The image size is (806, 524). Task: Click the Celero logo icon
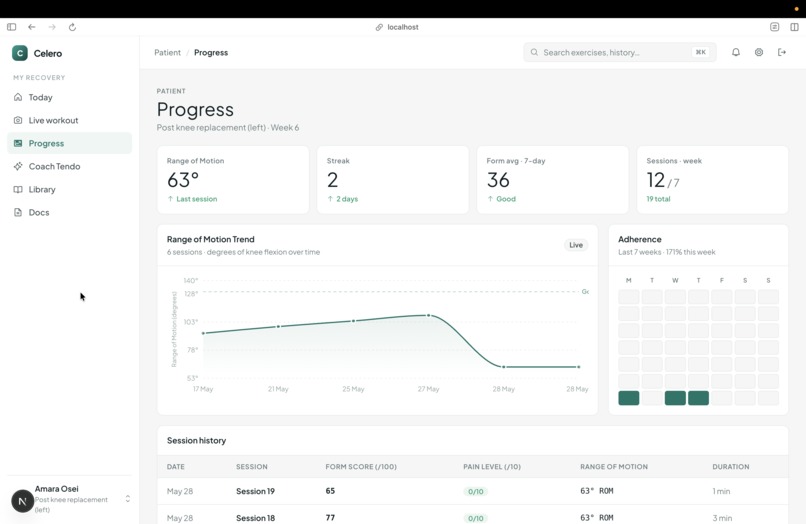tap(20, 53)
